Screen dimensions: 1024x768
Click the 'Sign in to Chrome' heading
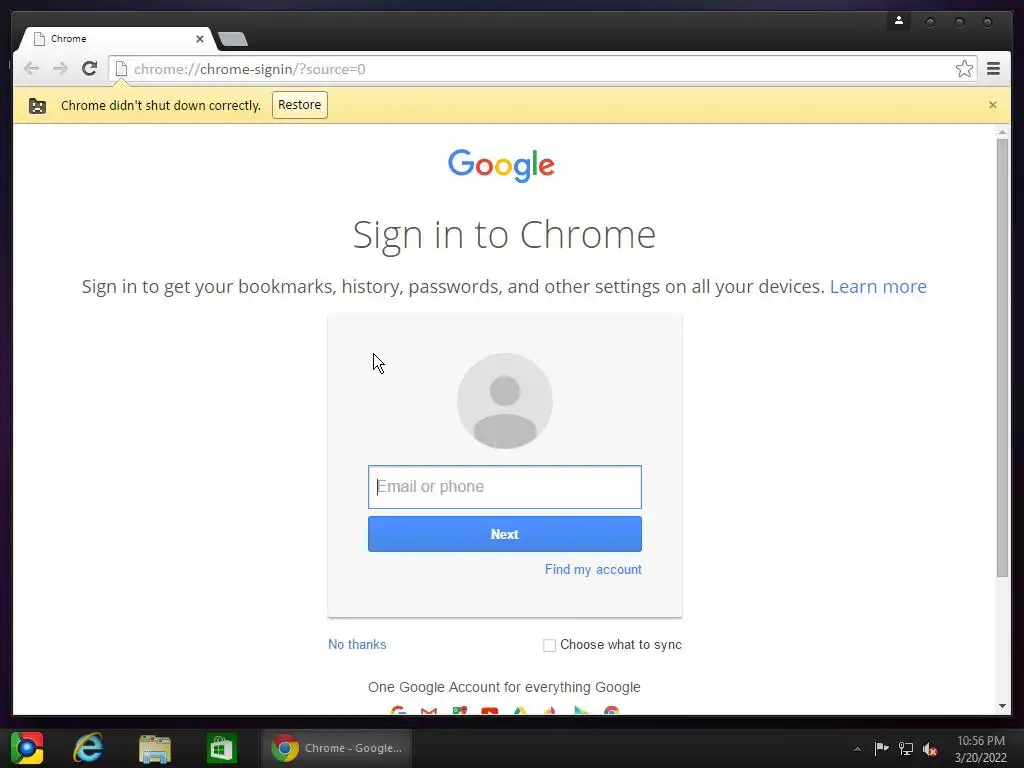point(504,234)
